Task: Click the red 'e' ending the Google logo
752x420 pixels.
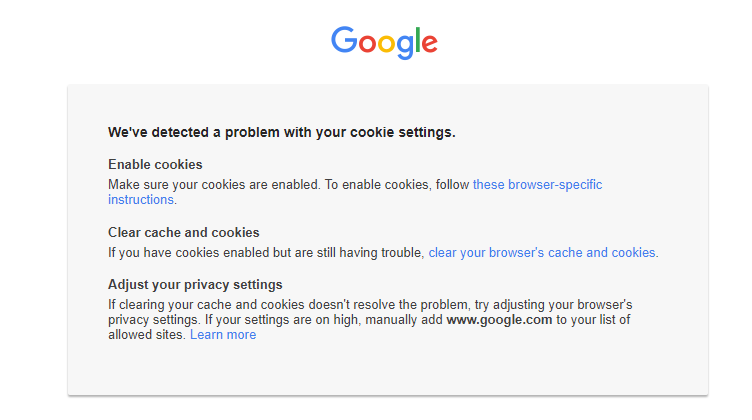Action: click(x=429, y=43)
